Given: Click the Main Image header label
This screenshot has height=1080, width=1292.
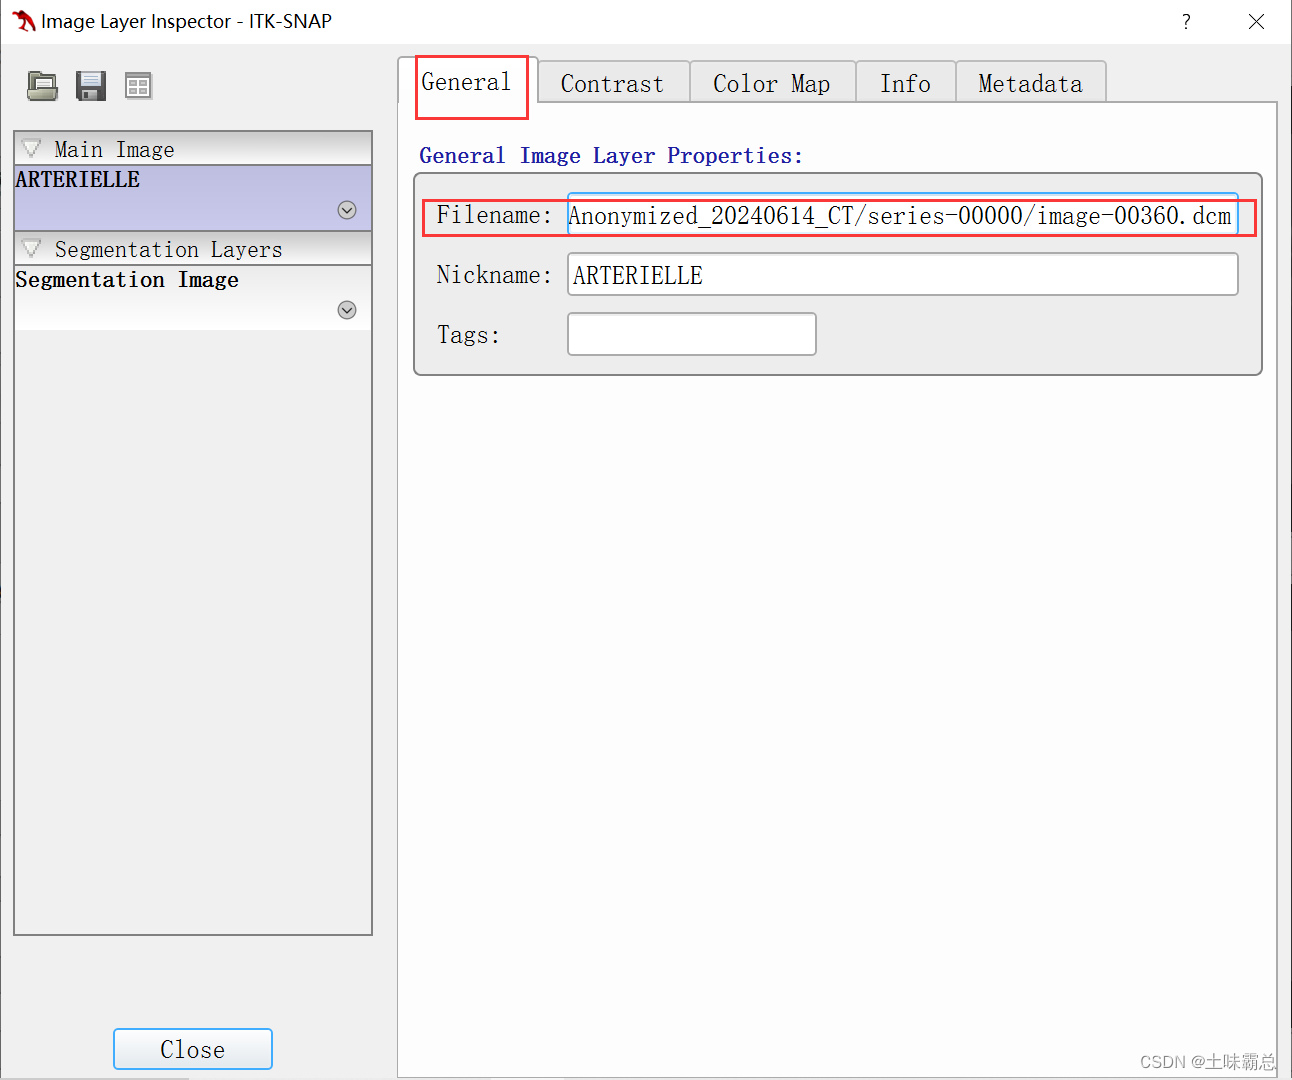Looking at the screenshot, I should [114, 149].
